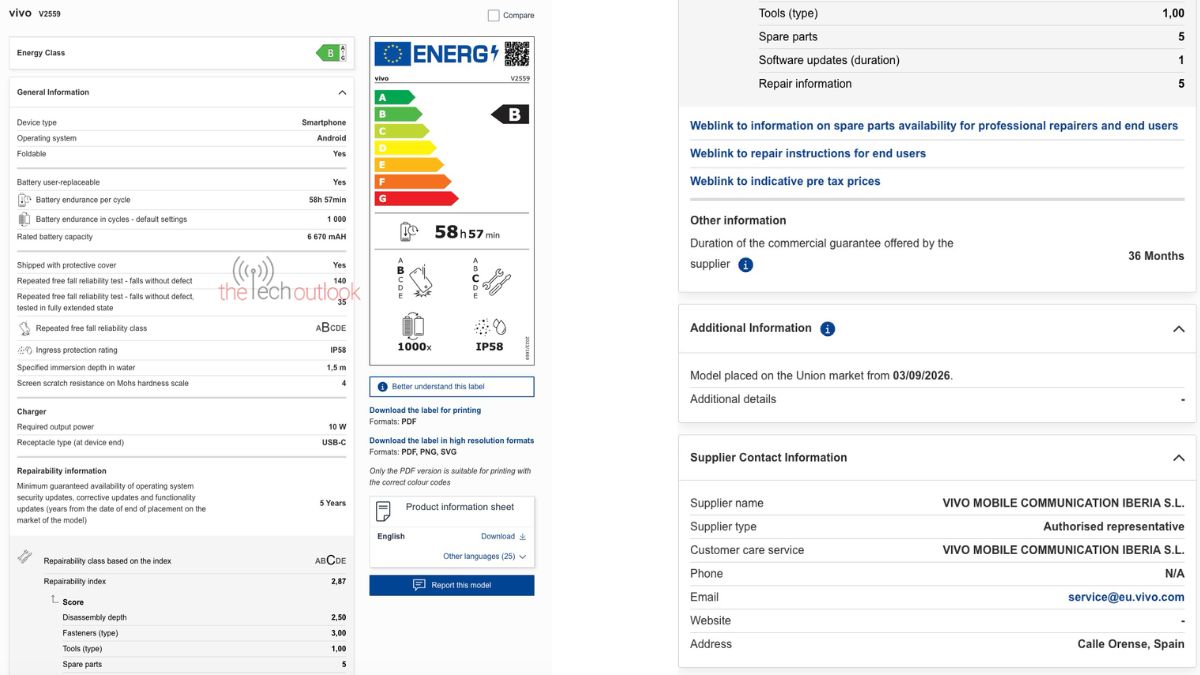Open weblink to indicative pre tax prices
This screenshot has width=1200, height=675.
click(x=785, y=181)
